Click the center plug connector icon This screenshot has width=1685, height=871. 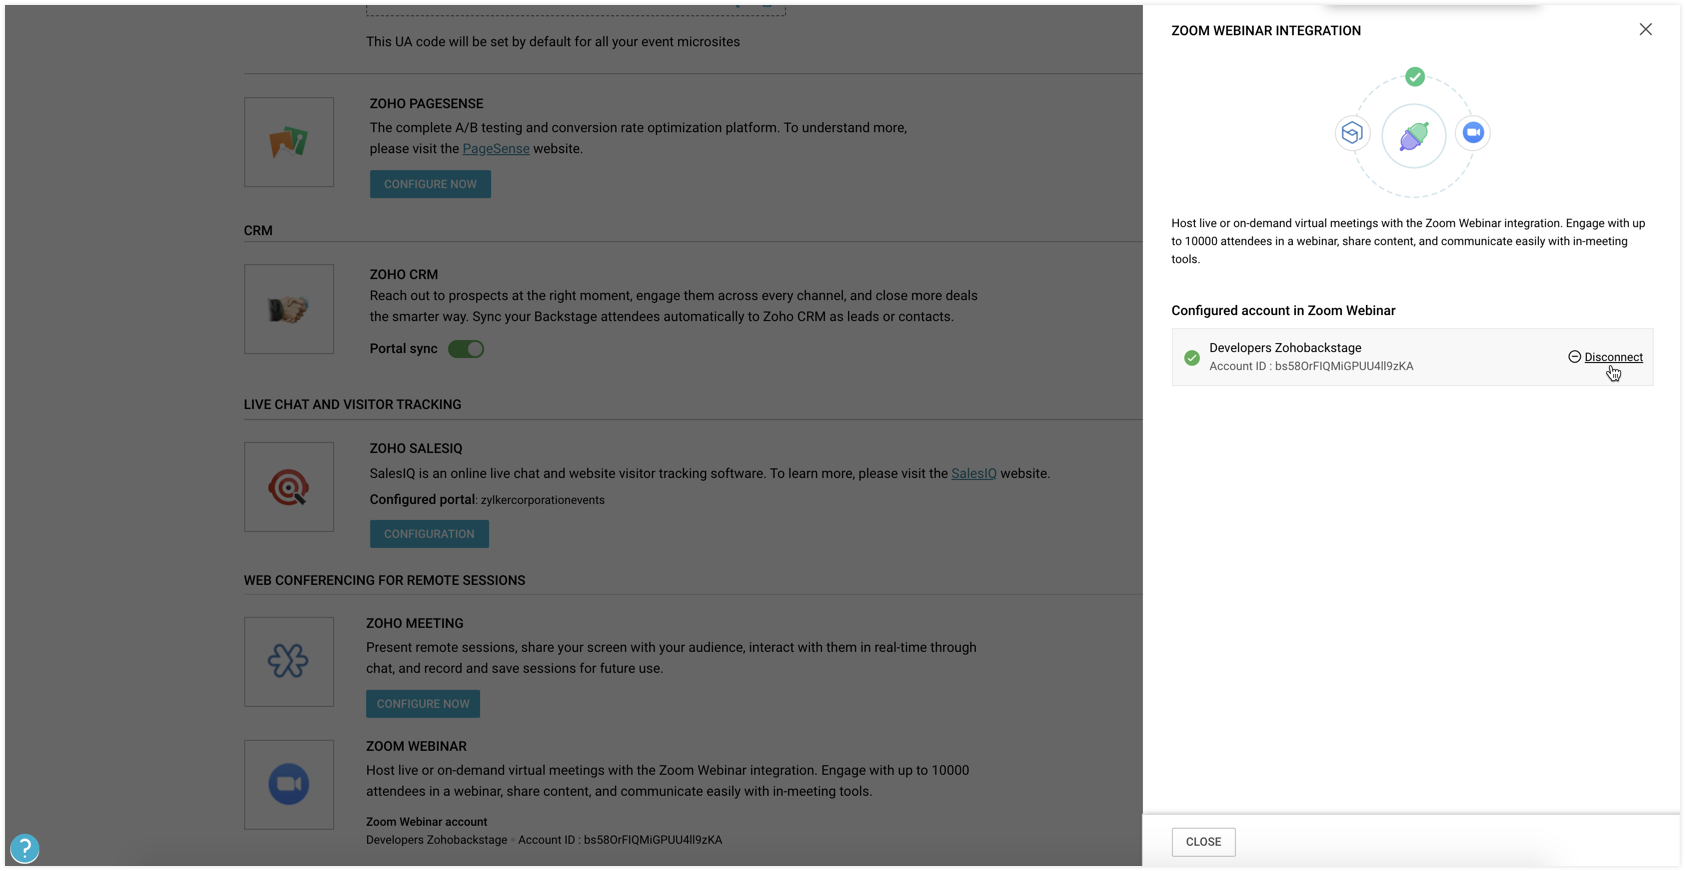click(1413, 135)
